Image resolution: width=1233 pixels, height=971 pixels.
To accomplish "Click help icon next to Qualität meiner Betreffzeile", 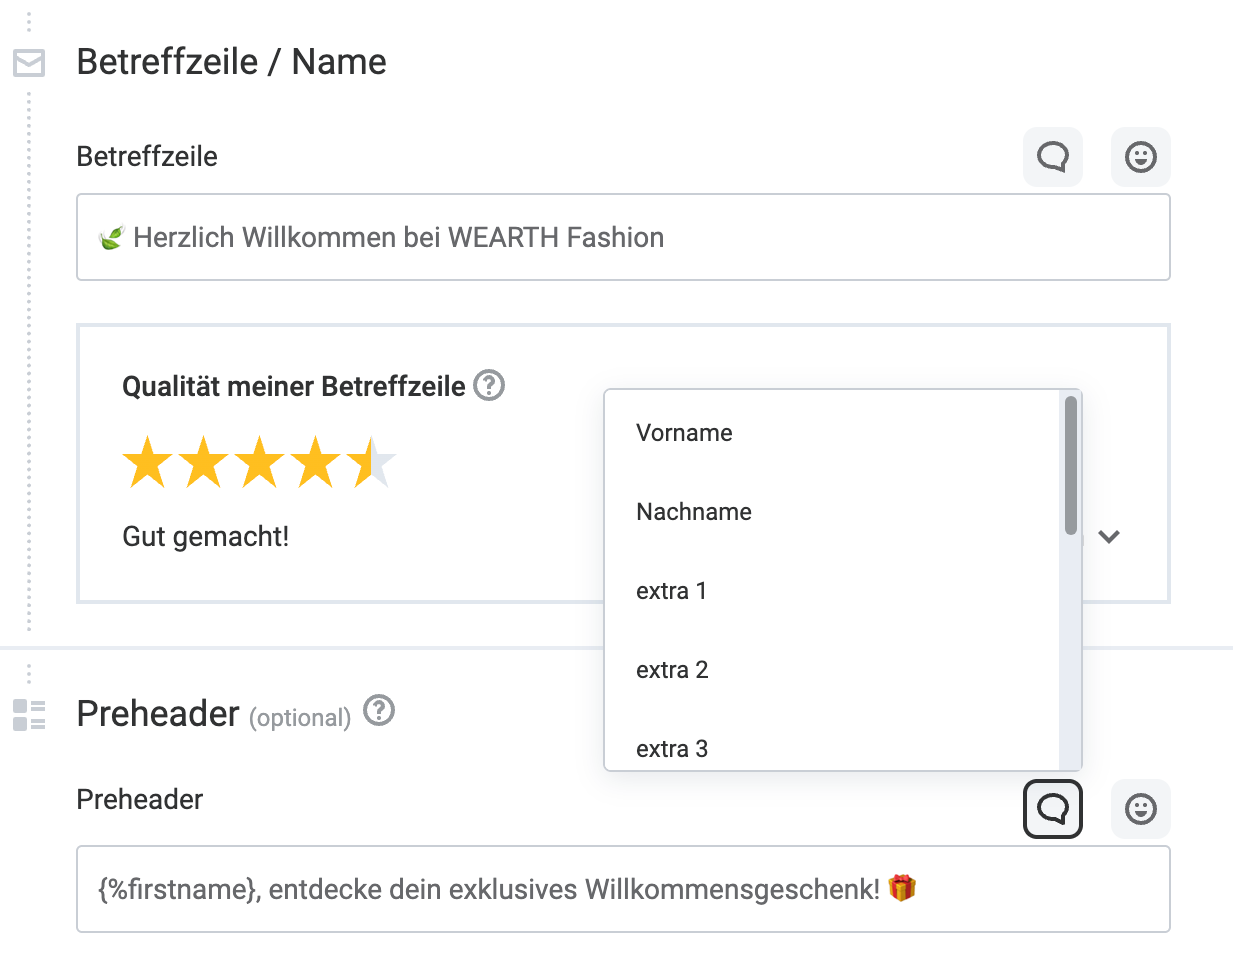I will 489,385.
